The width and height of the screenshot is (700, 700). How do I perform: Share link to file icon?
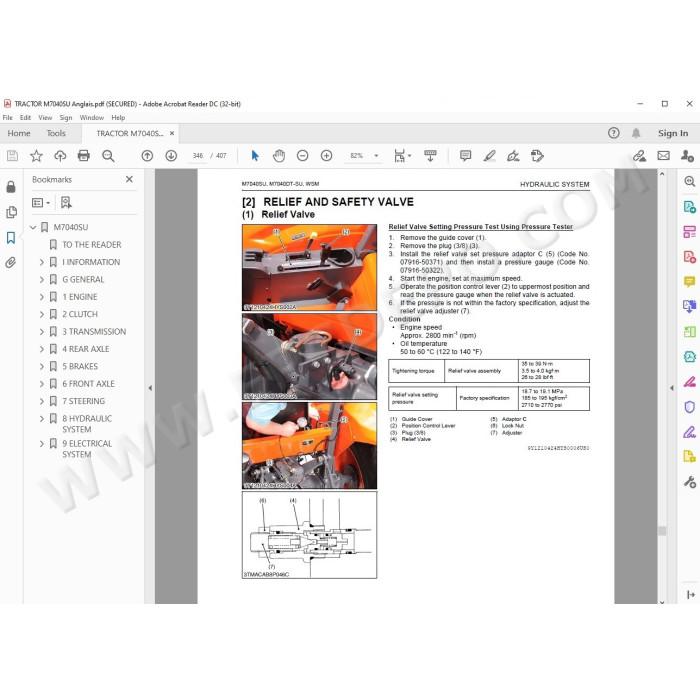click(639, 156)
